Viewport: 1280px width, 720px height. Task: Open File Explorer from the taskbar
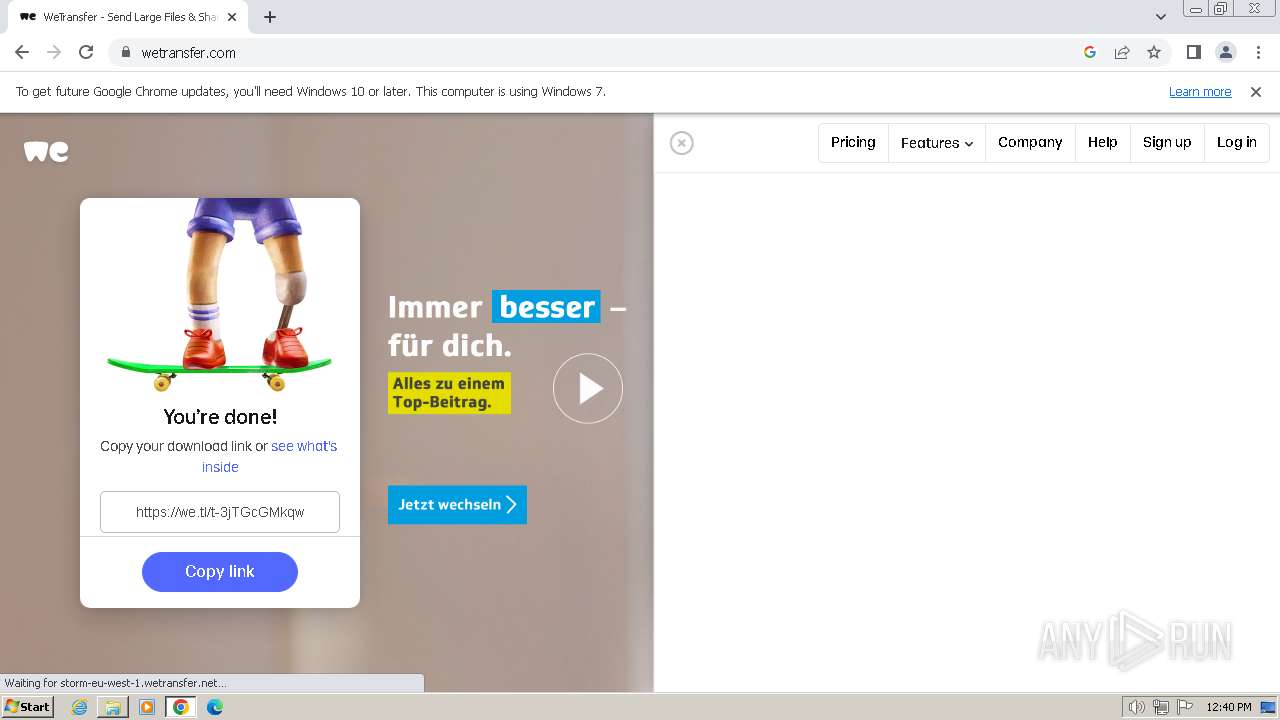[113, 707]
